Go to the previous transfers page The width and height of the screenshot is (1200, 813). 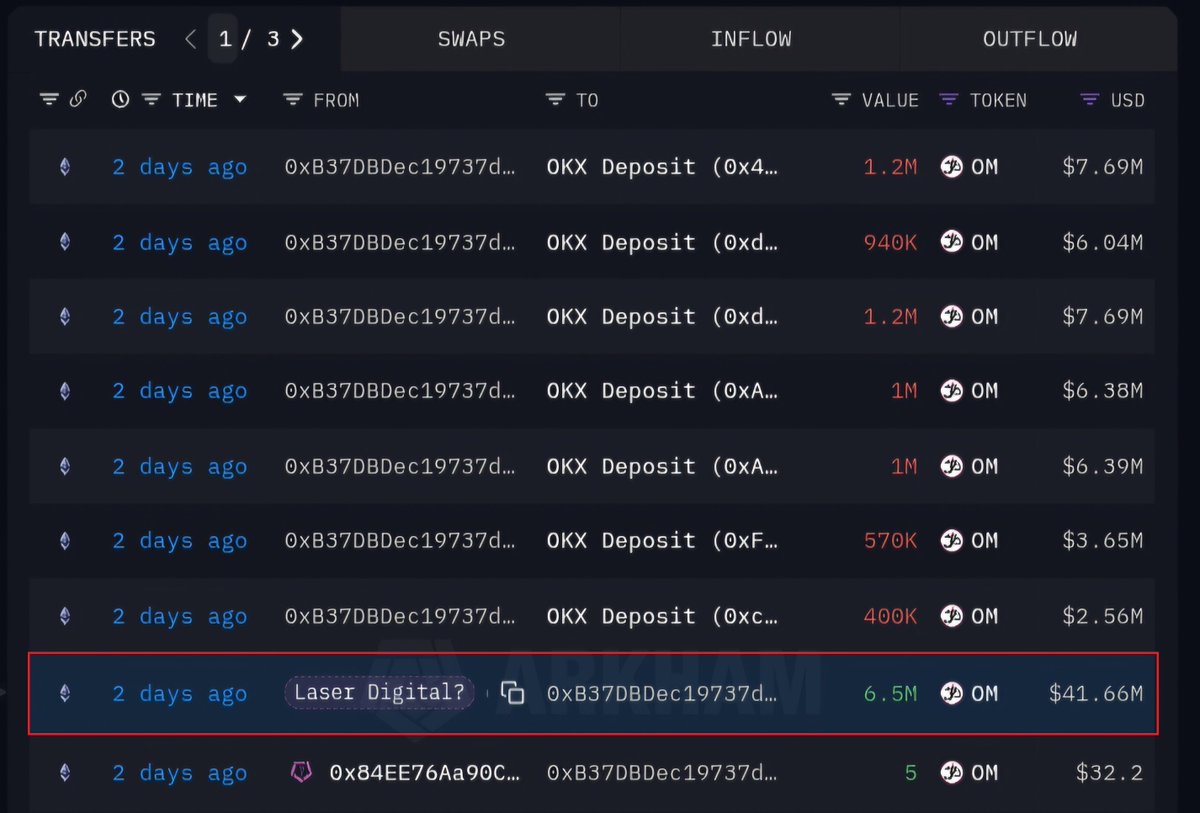coord(191,39)
